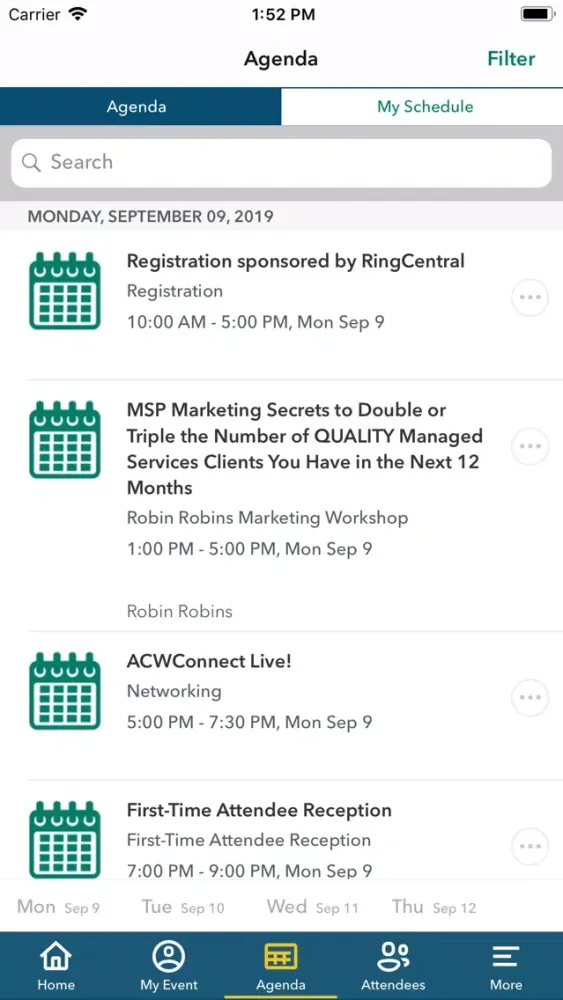Open the More menu icon
This screenshot has width=563, height=1000.
point(506,957)
